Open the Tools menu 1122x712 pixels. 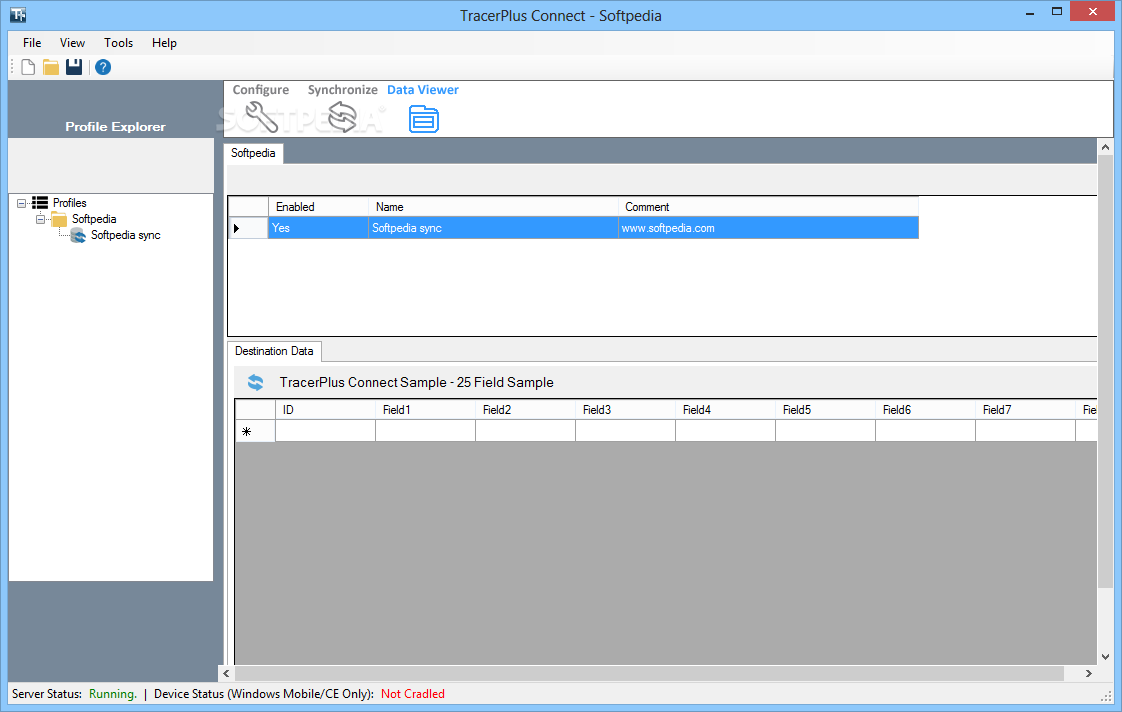119,43
